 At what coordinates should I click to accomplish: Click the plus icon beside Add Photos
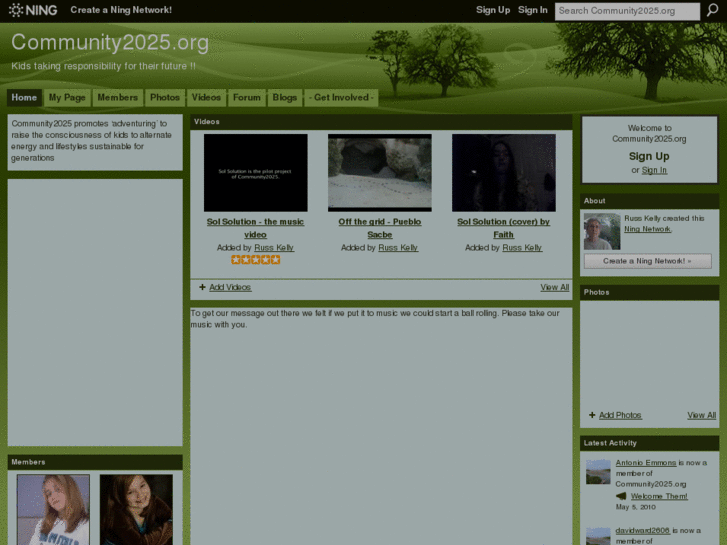(592, 415)
